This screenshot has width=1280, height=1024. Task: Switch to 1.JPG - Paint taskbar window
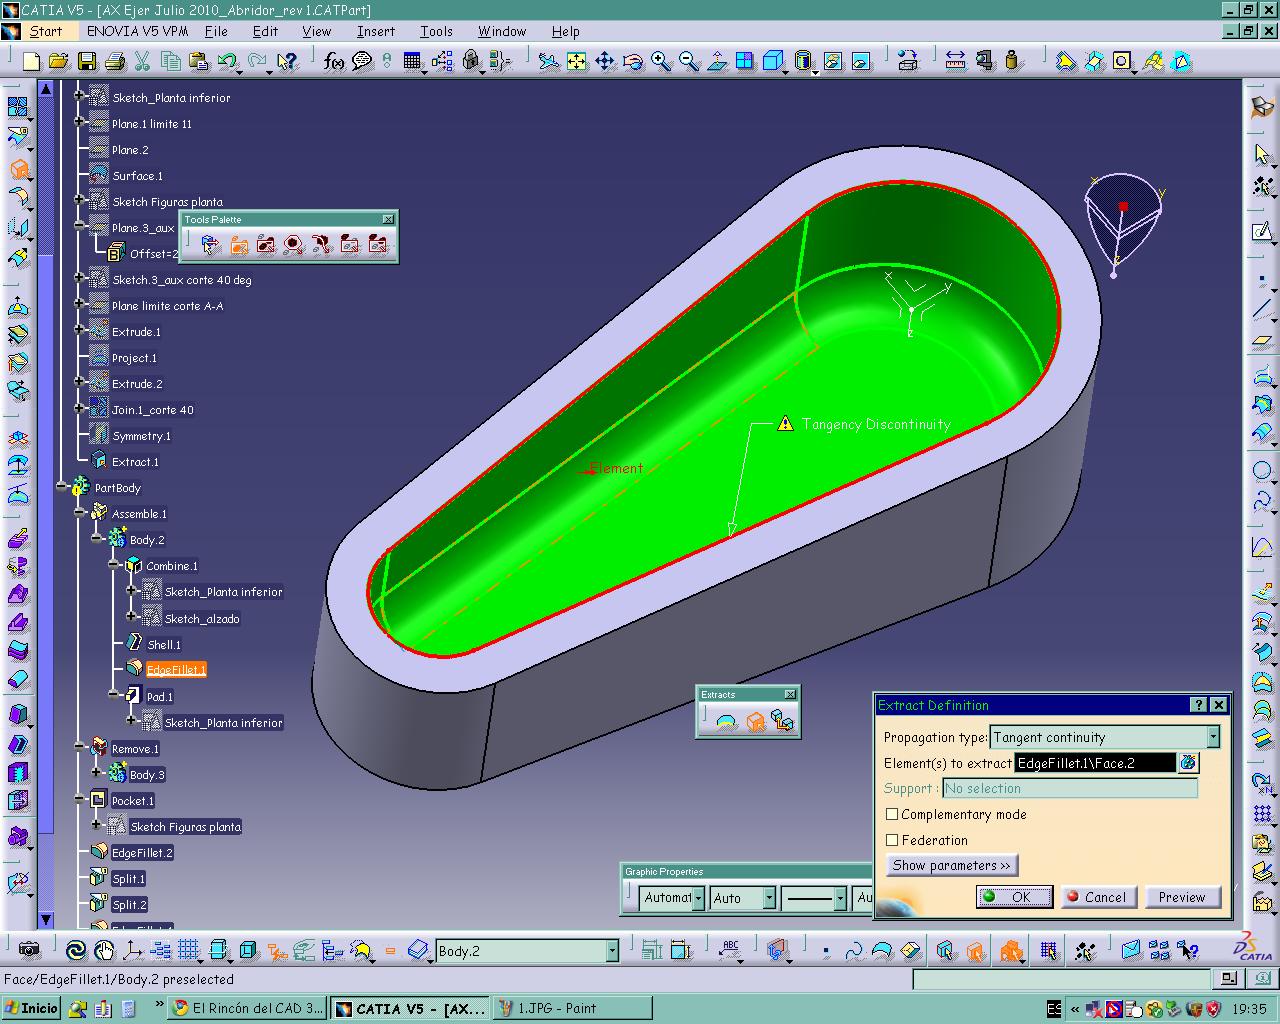[x=572, y=1008]
